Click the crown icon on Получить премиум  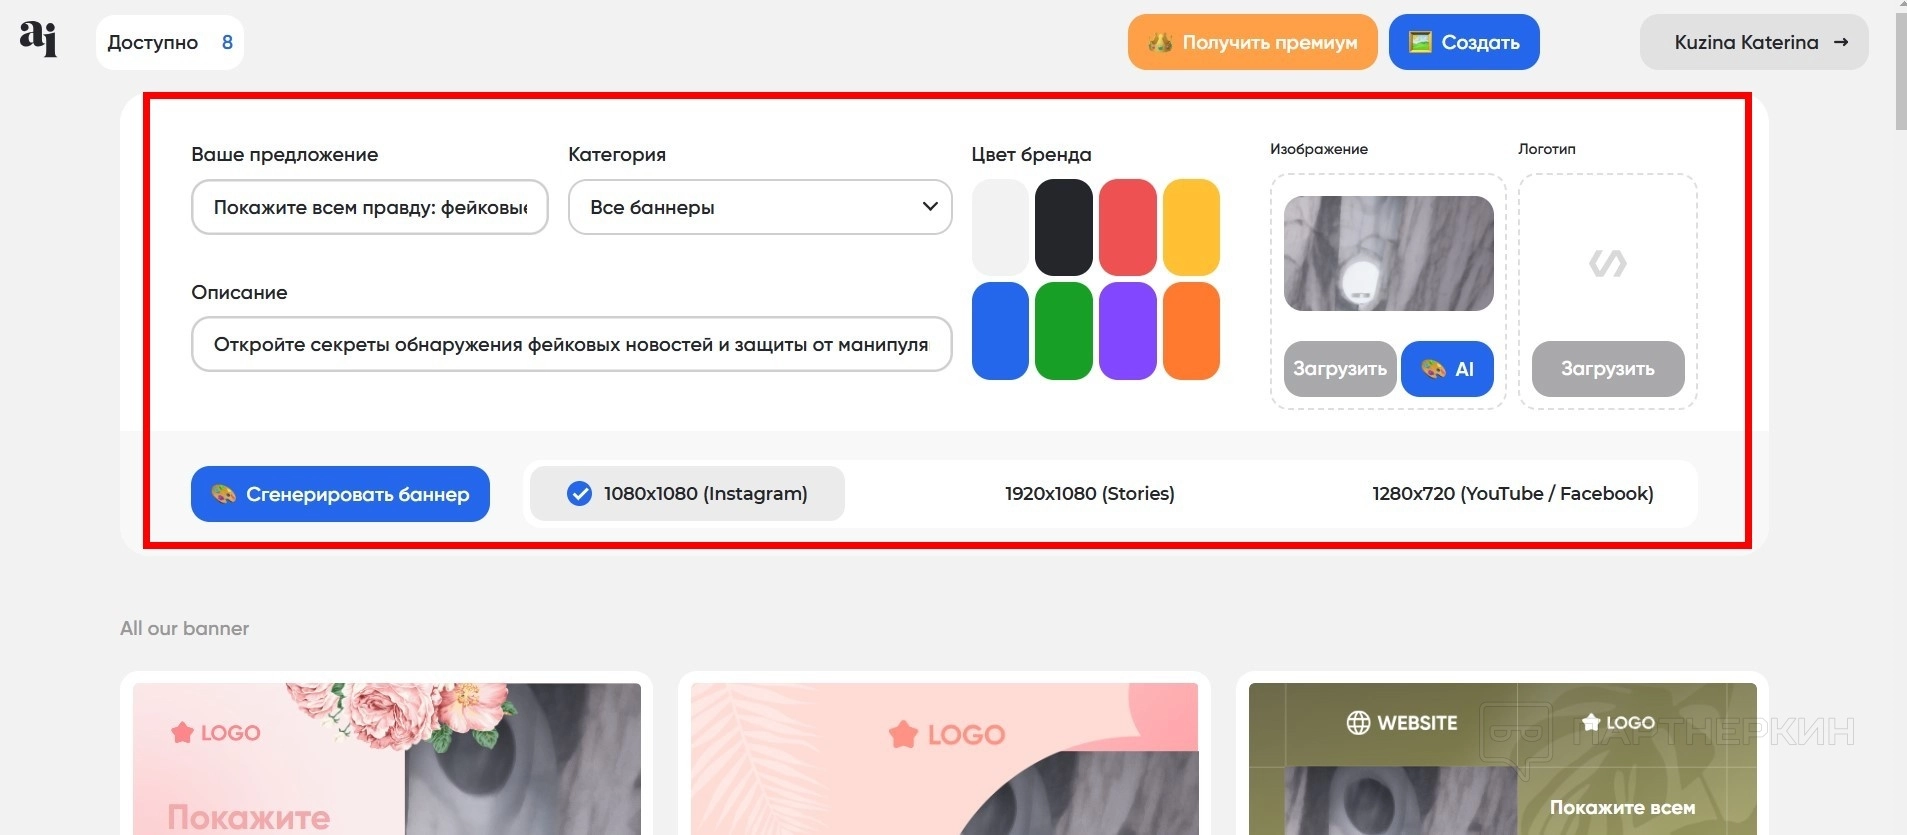[1160, 42]
